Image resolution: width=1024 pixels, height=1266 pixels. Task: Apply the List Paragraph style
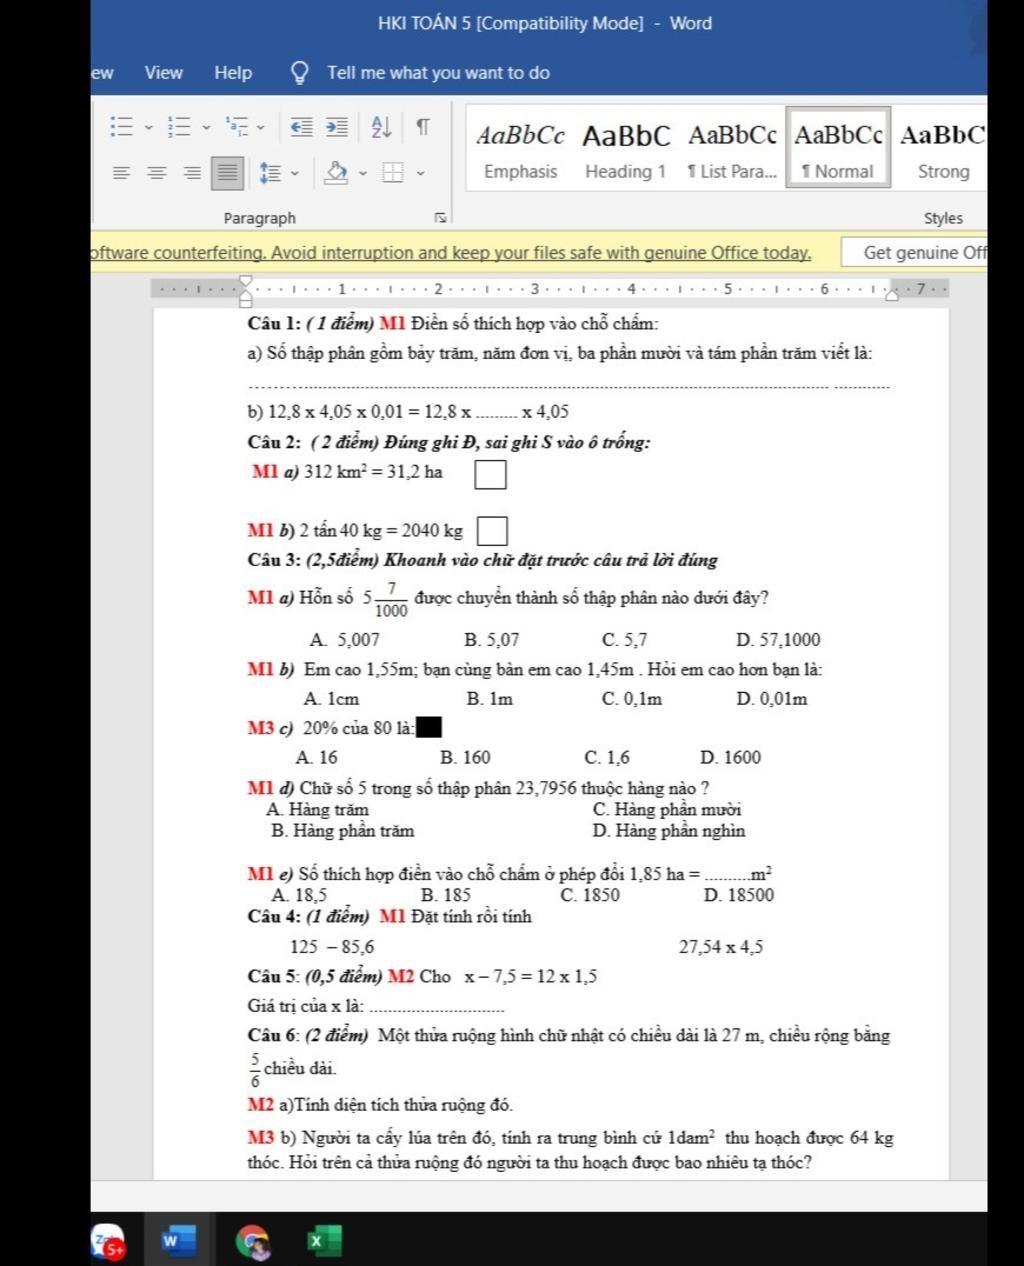click(732, 151)
